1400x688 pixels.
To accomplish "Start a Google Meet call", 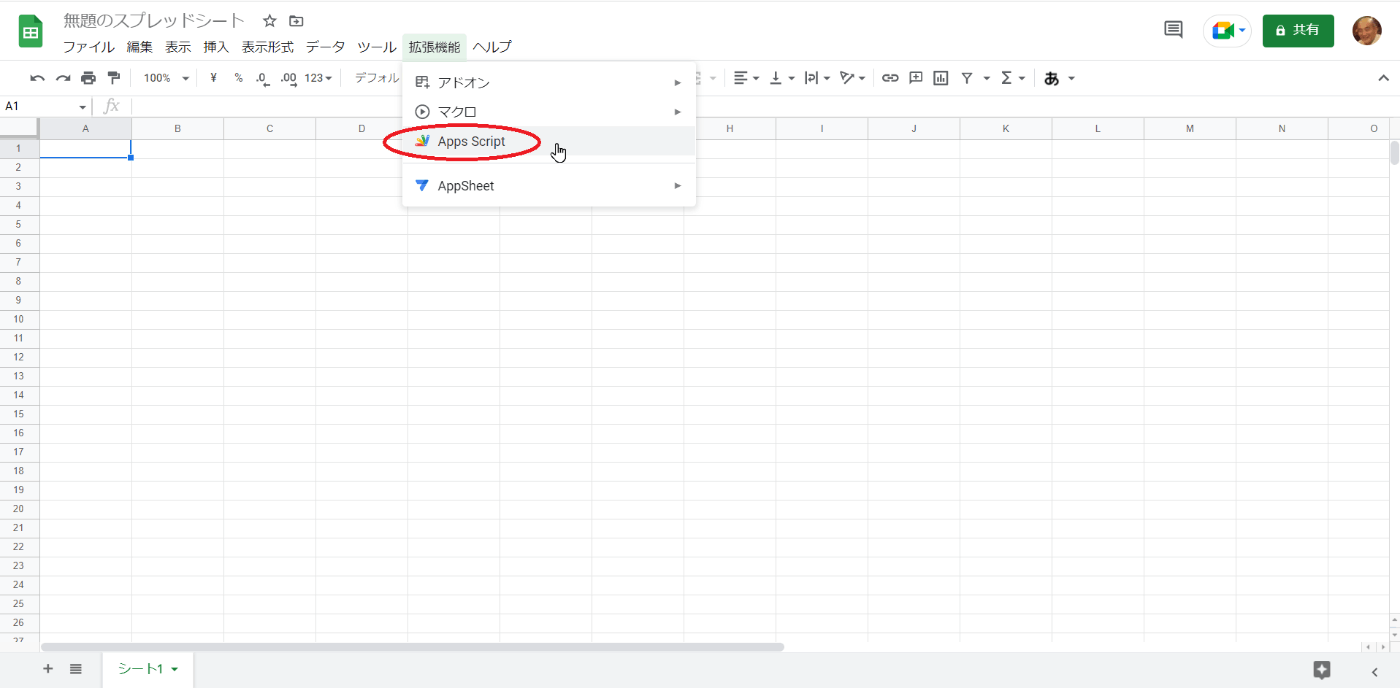I will [x=1222, y=31].
